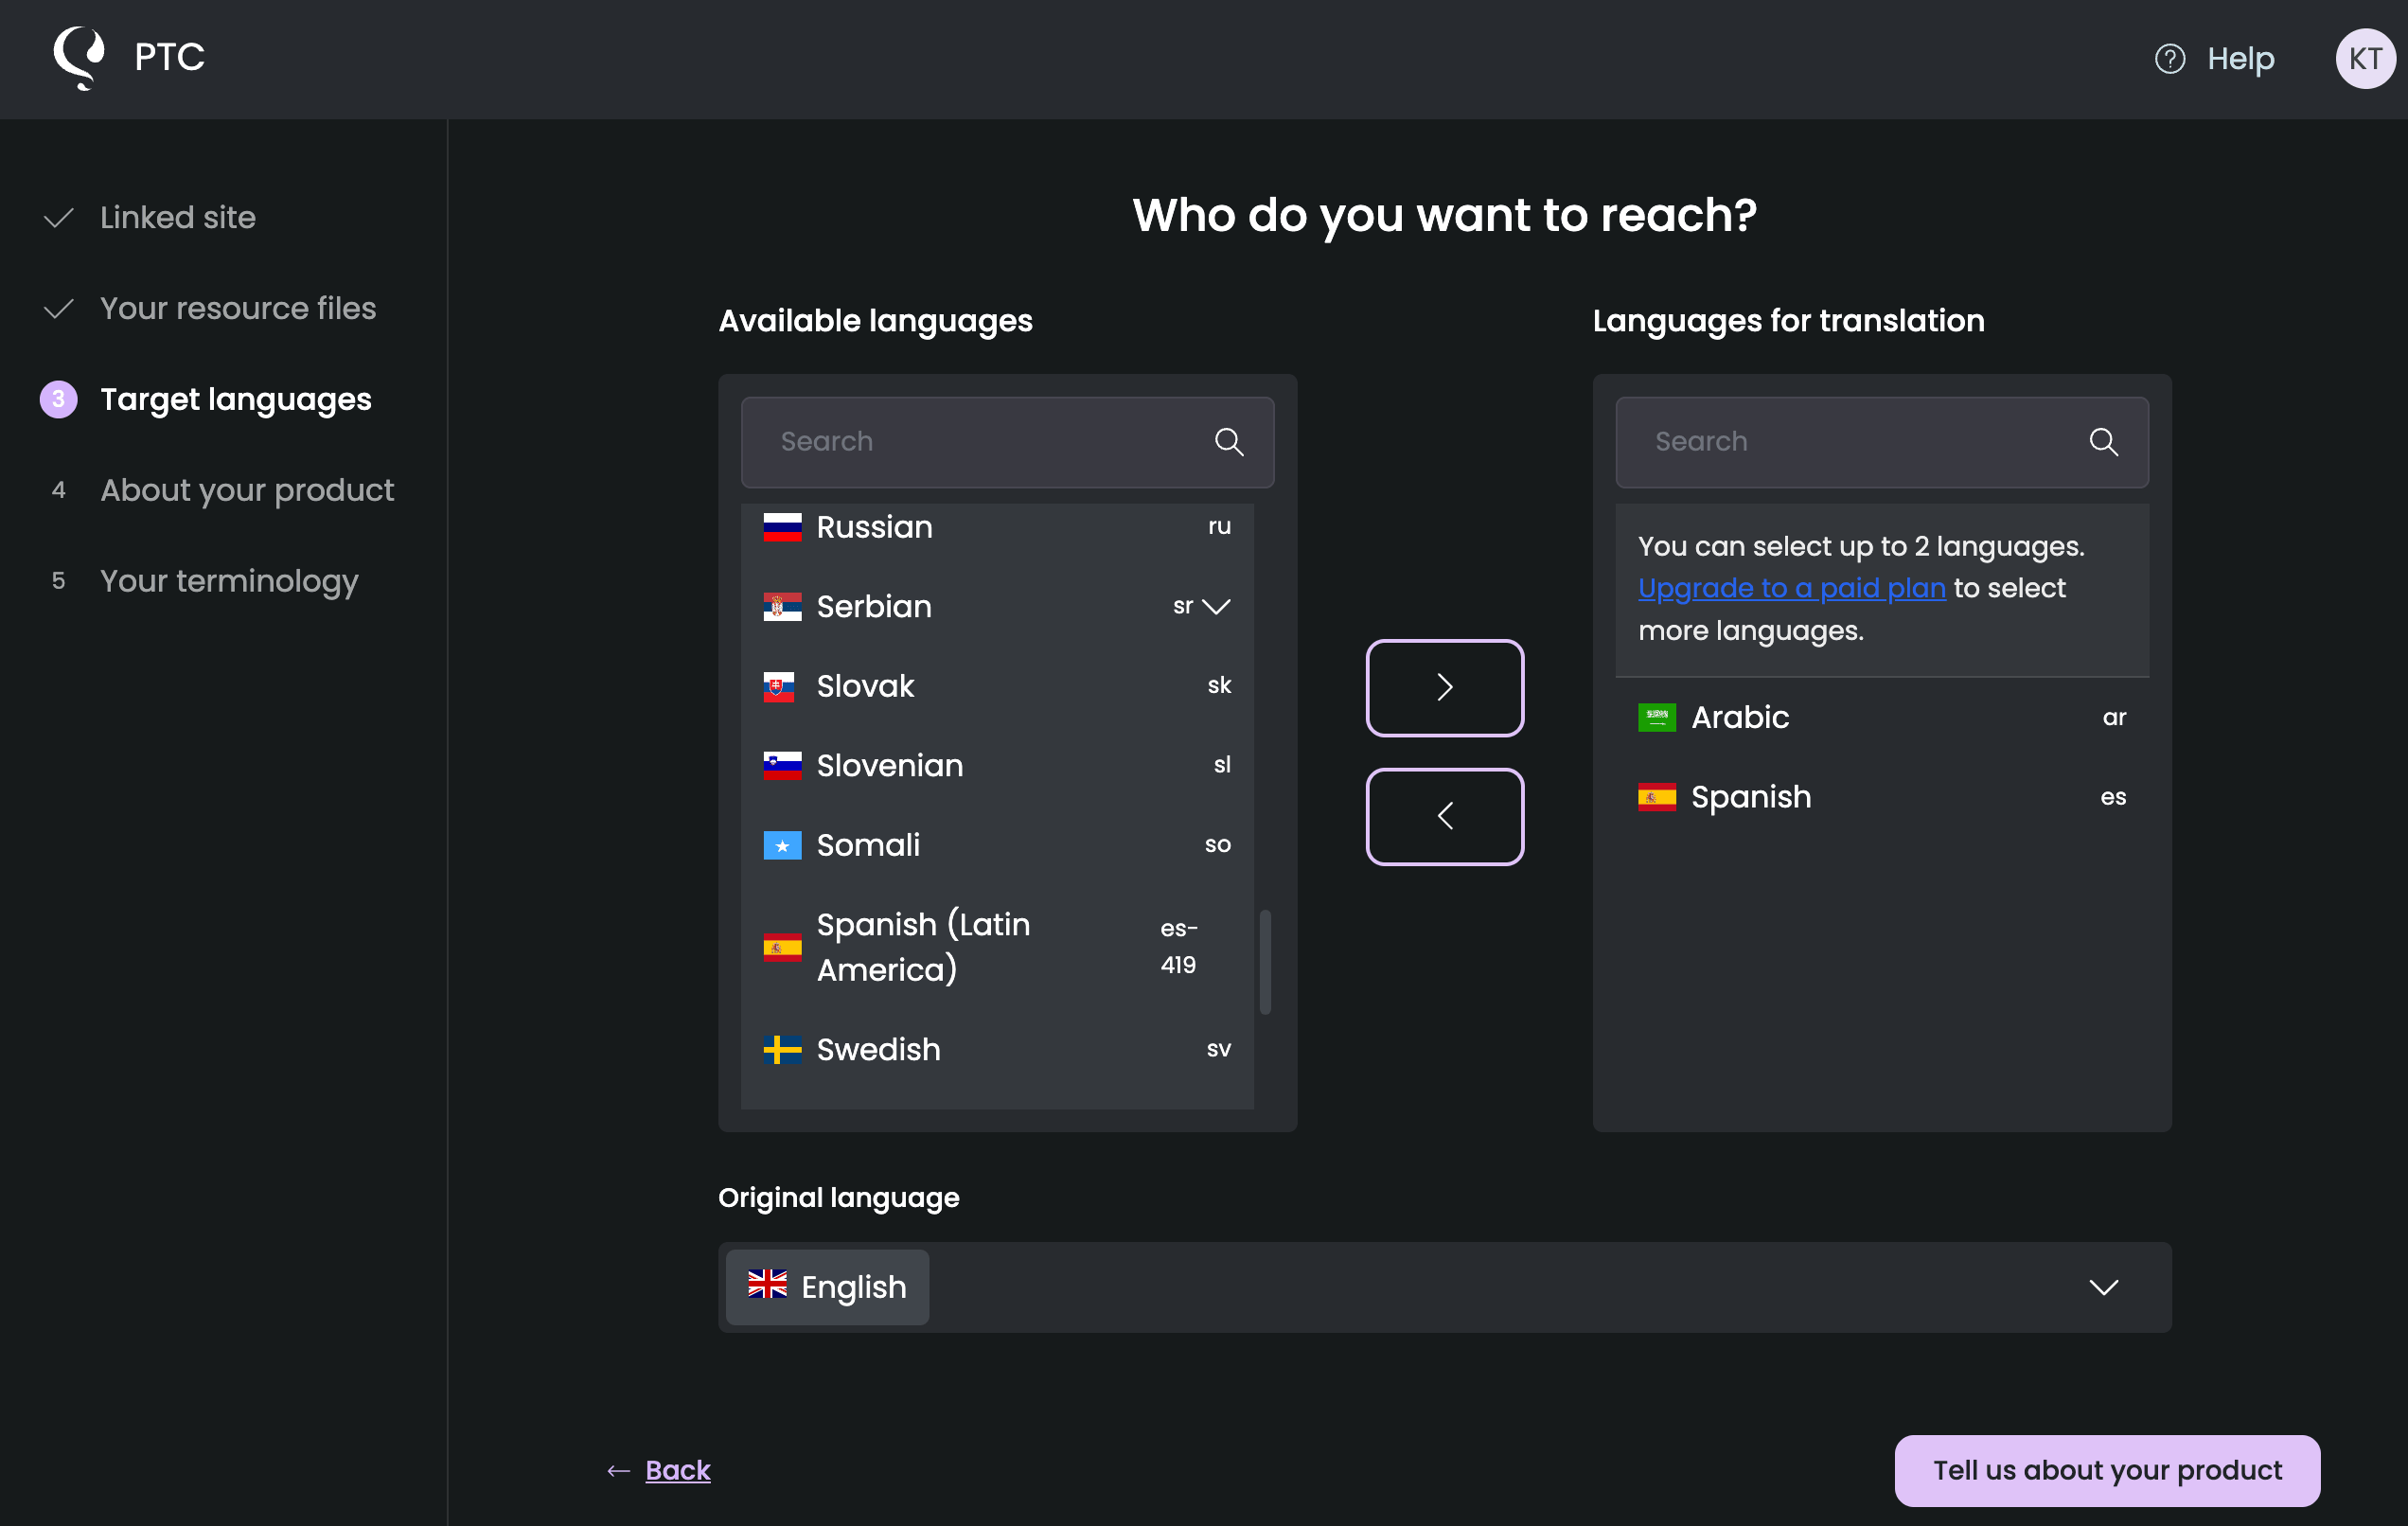Go to About your product step
Viewport: 2408px width, 1526px height.
[x=247, y=491]
